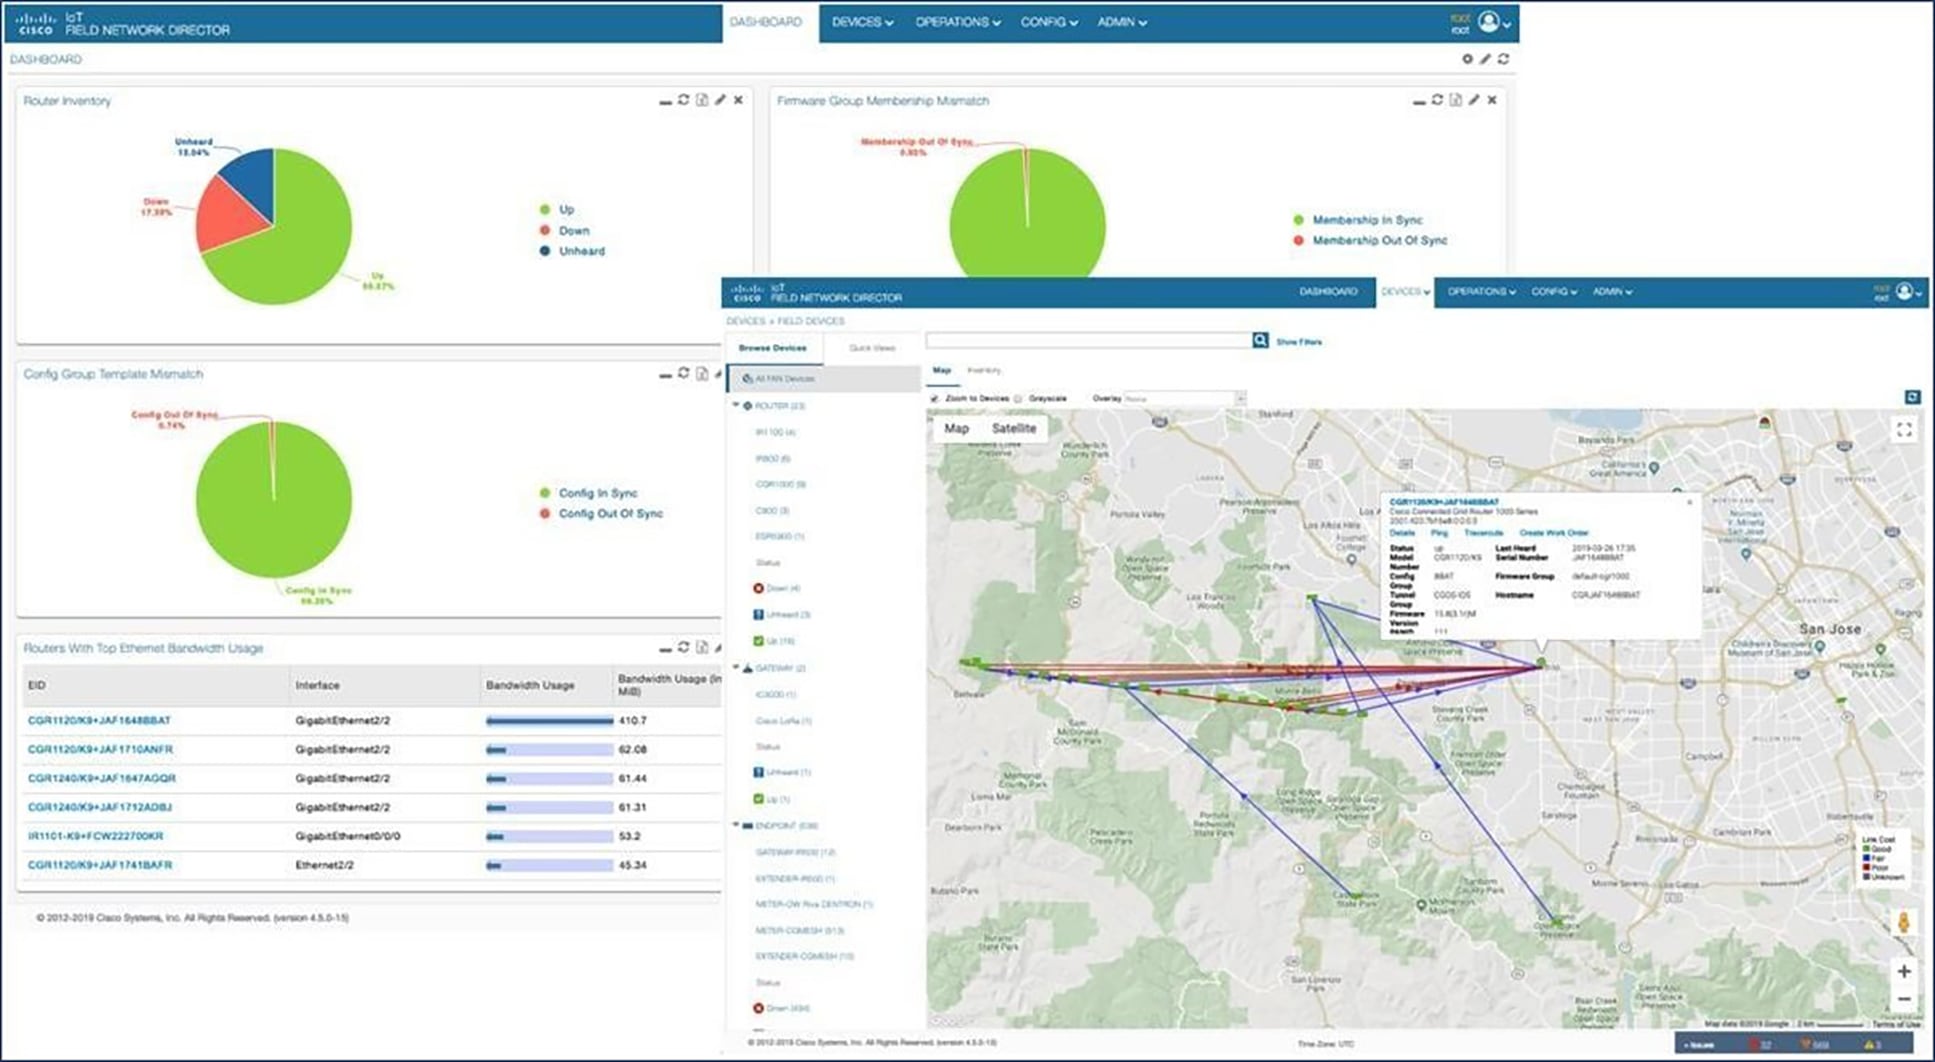Open the DEVICES menu in Dashboard window

[x=862, y=22]
